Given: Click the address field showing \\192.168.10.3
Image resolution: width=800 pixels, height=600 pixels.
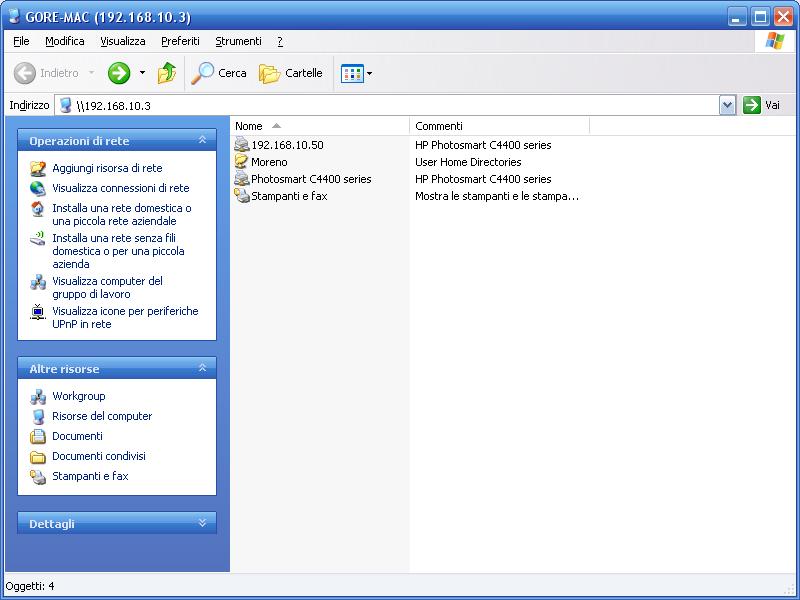Looking at the screenshot, I should (388, 106).
